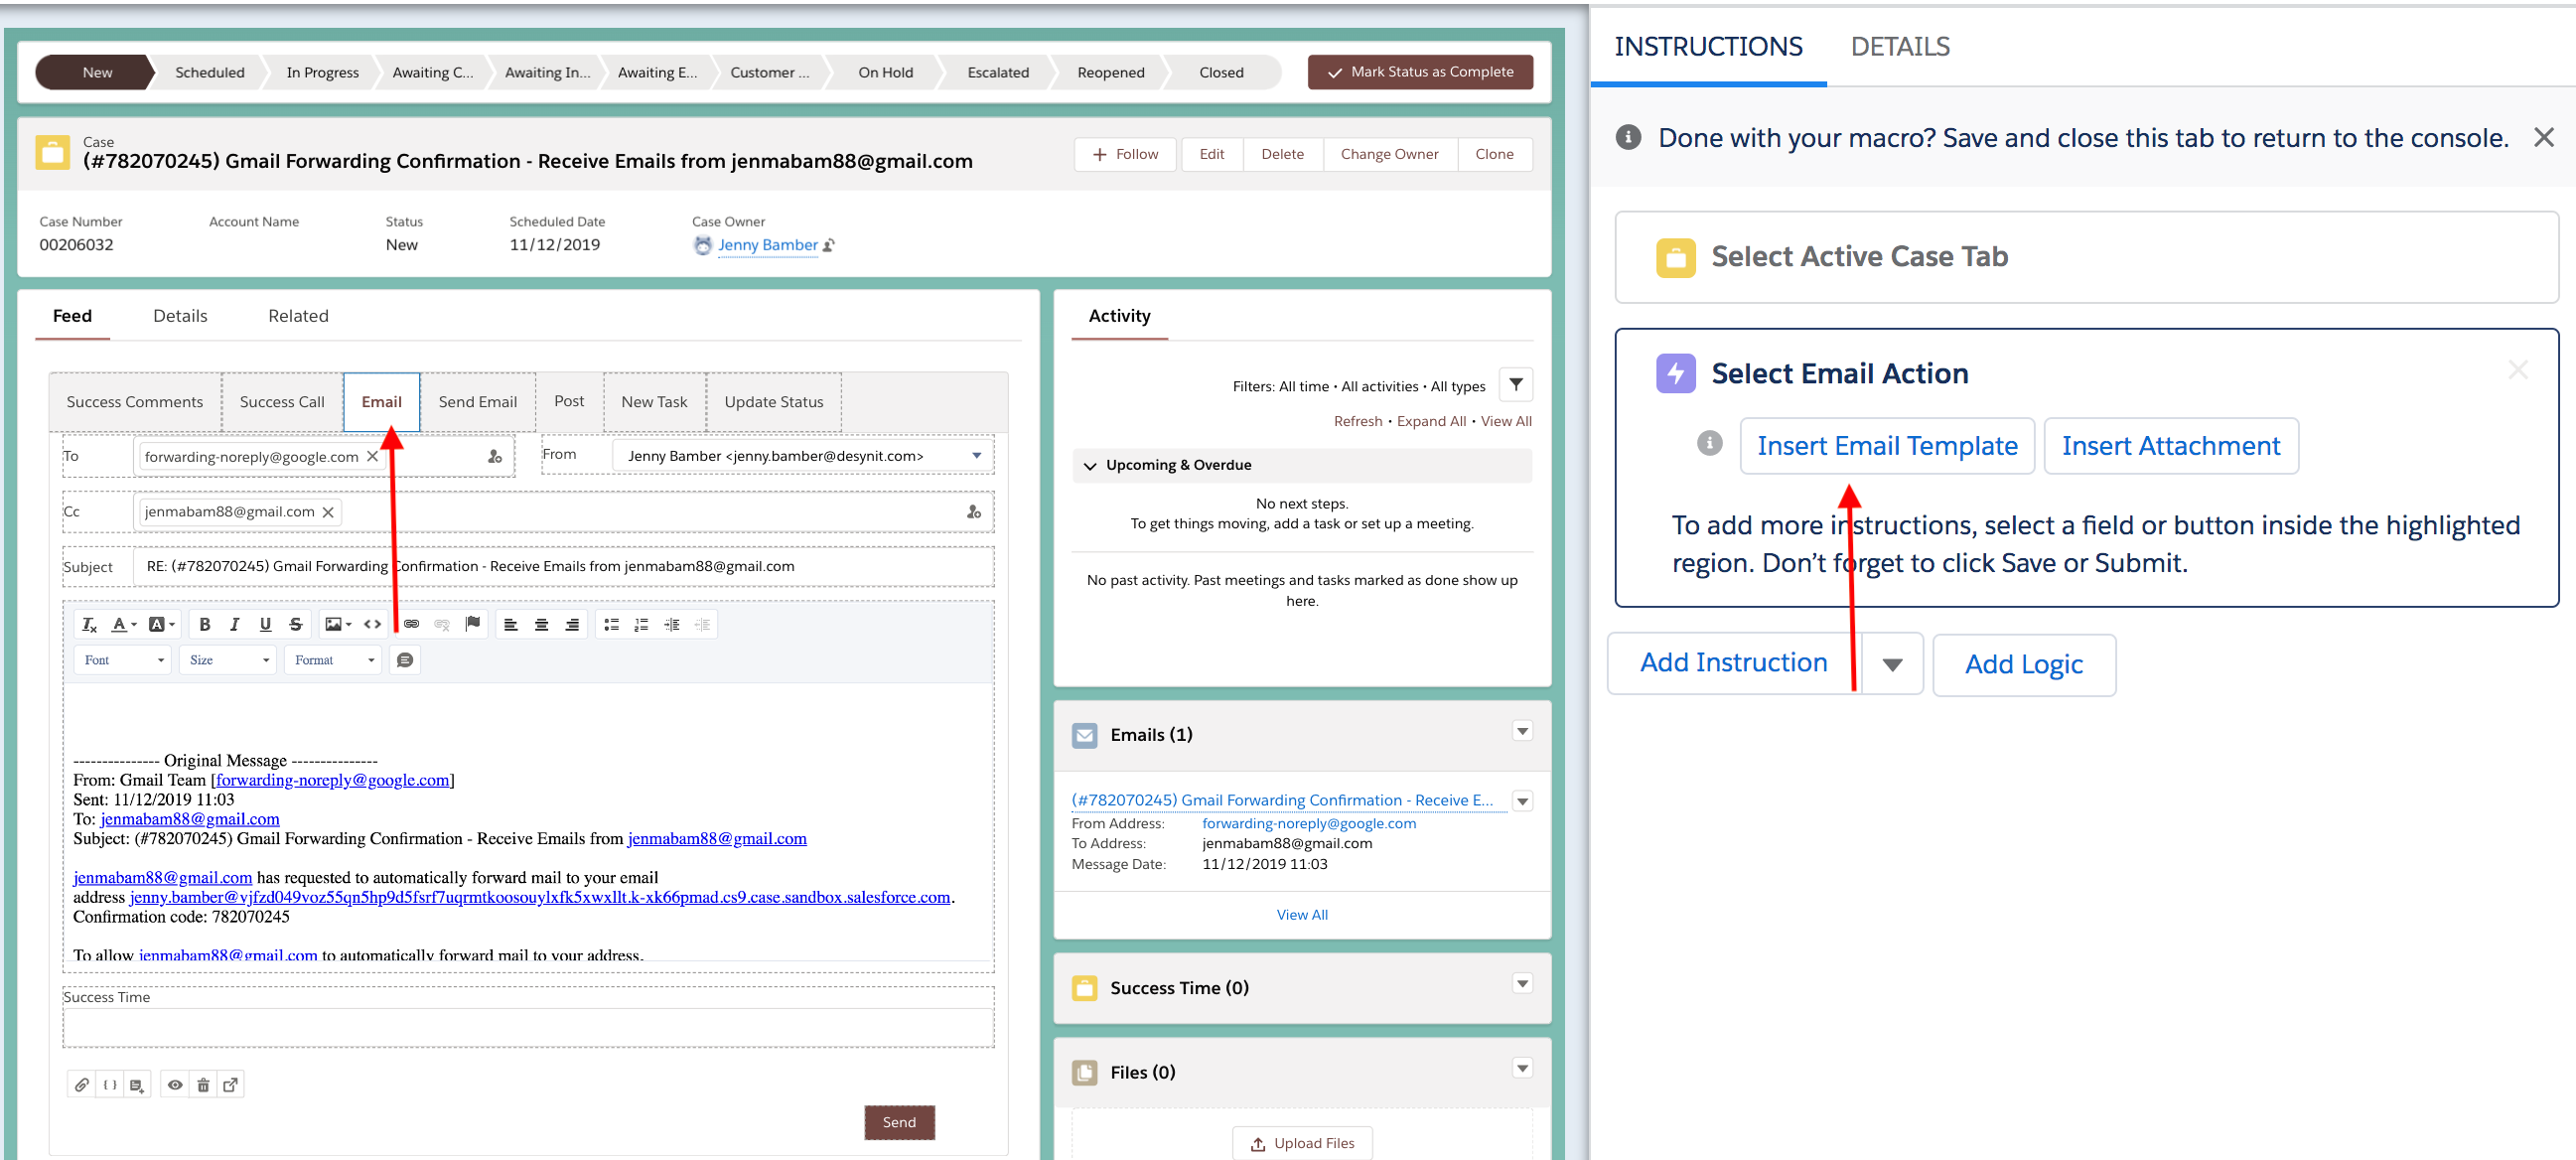2576x1160 pixels.
Task: Open the Size dropdown
Action: [229, 660]
